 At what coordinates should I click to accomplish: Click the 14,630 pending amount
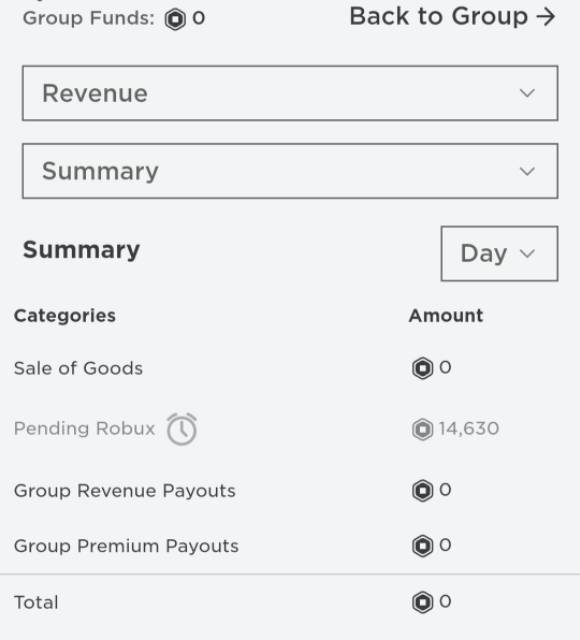click(x=469, y=429)
